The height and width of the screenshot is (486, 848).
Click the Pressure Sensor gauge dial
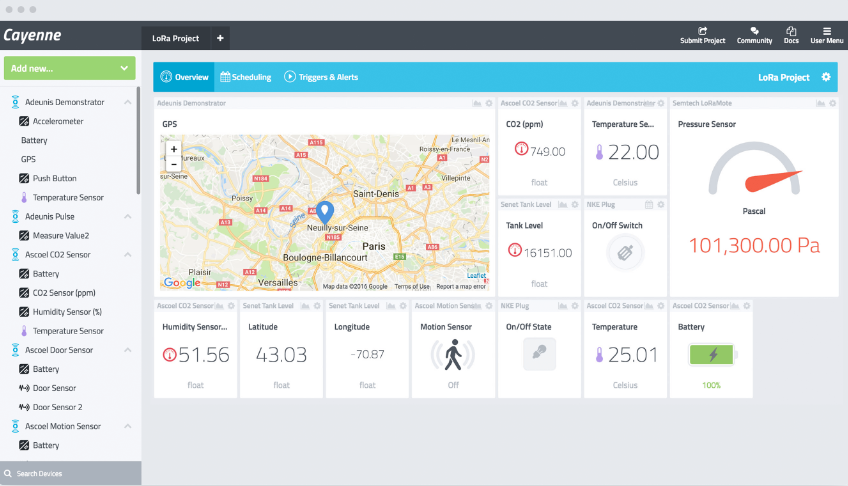click(x=754, y=169)
